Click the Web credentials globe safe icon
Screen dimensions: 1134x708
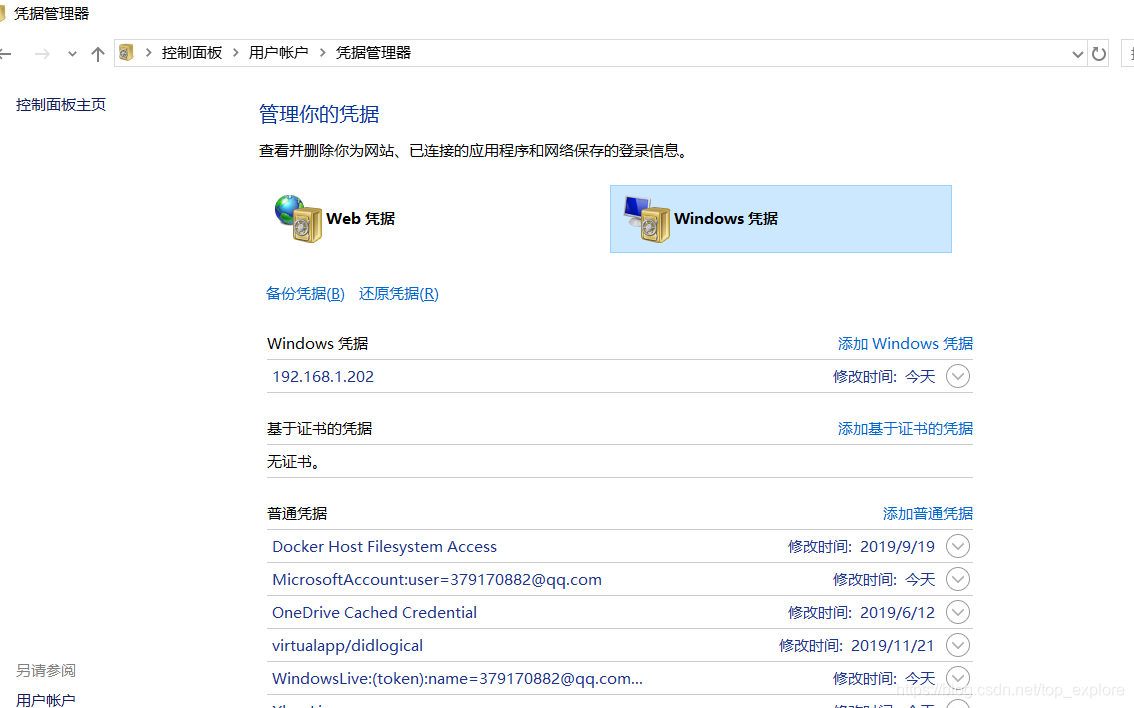(x=298, y=218)
